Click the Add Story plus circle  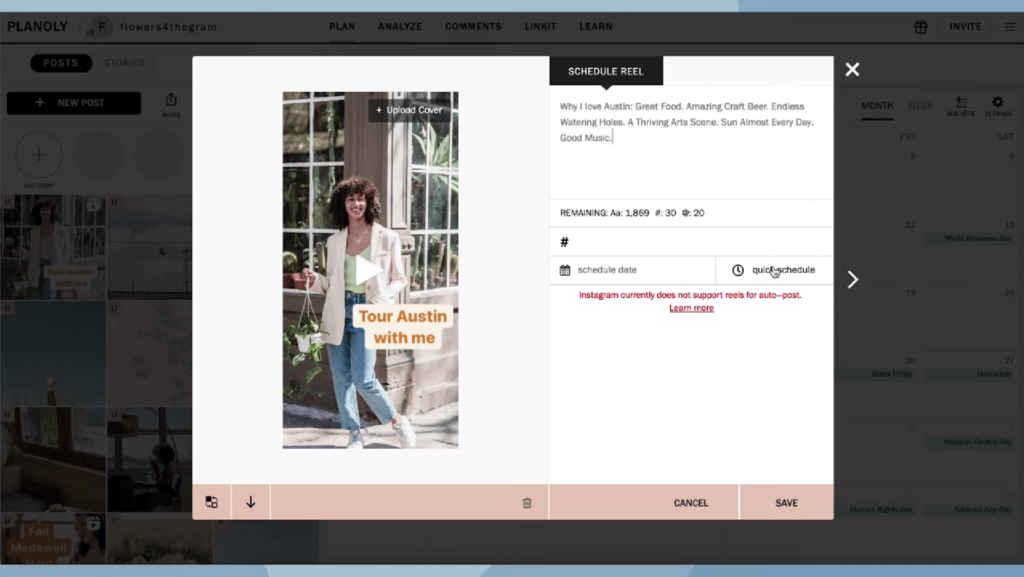click(39, 155)
